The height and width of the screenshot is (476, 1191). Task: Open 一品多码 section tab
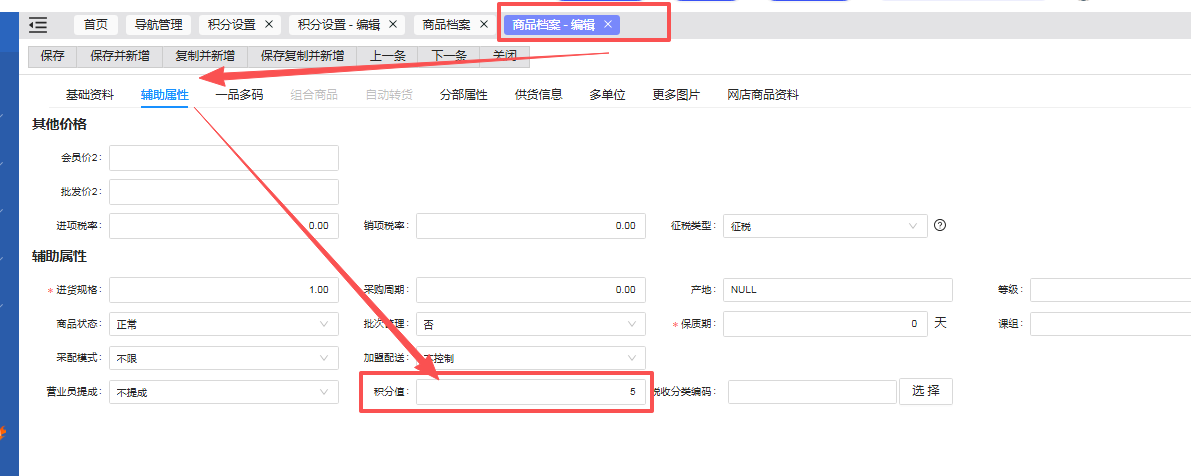click(x=239, y=95)
